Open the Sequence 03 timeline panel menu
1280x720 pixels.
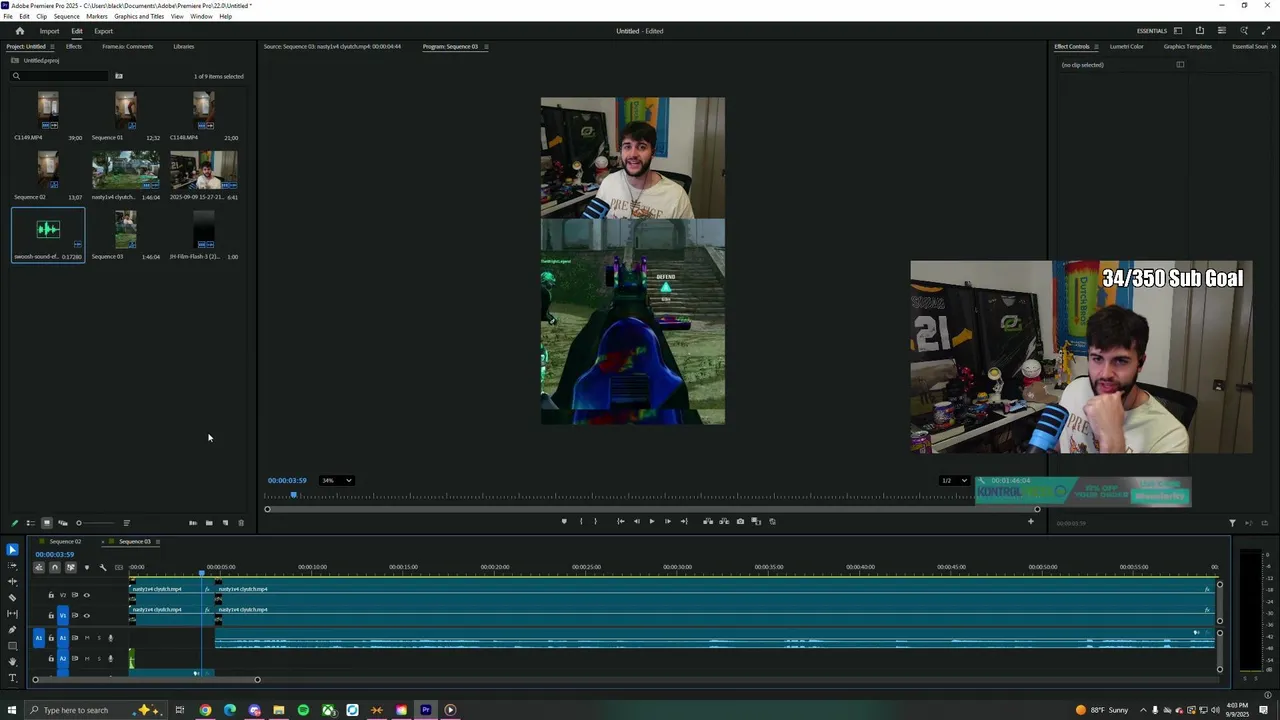pyautogui.click(x=157, y=542)
